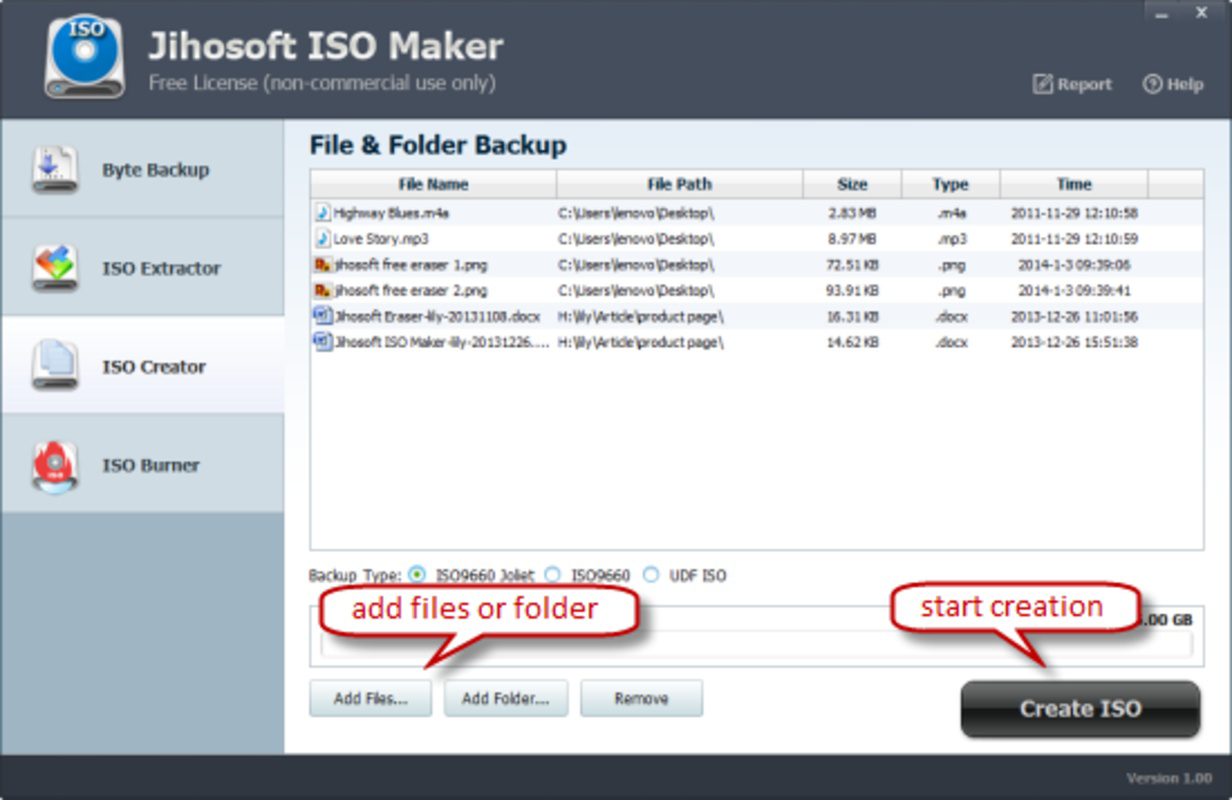1232x800 pixels.
Task: Switch to the ISO Burner tab
Action: [142, 465]
